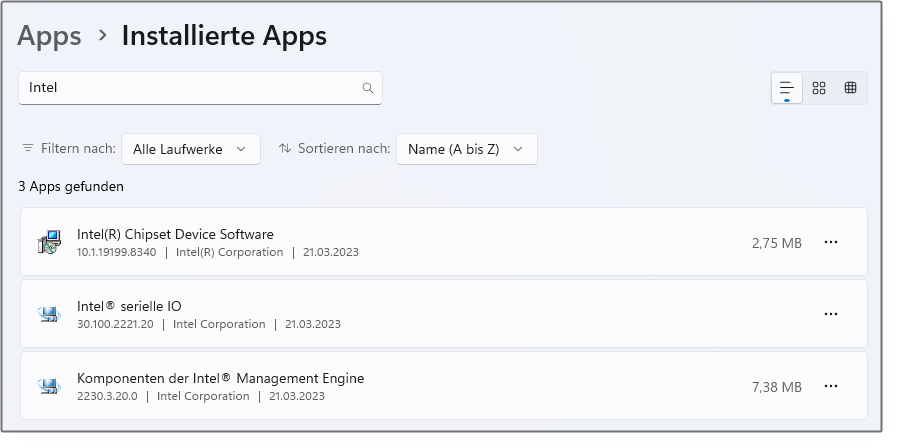The height and width of the screenshot is (448, 898).
Task: Select Intel(R) Chipset Device Software name
Action: [x=175, y=234]
